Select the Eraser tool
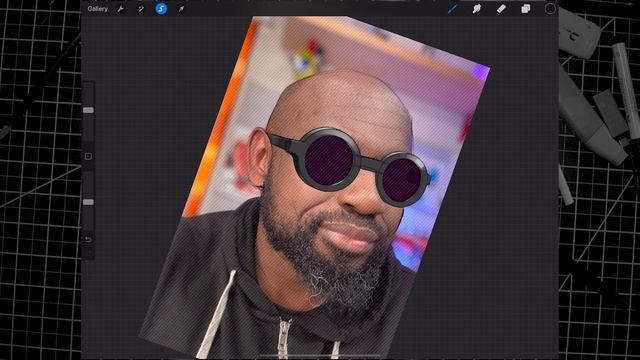Image resolution: width=640 pixels, height=360 pixels. (x=501, y=9)
